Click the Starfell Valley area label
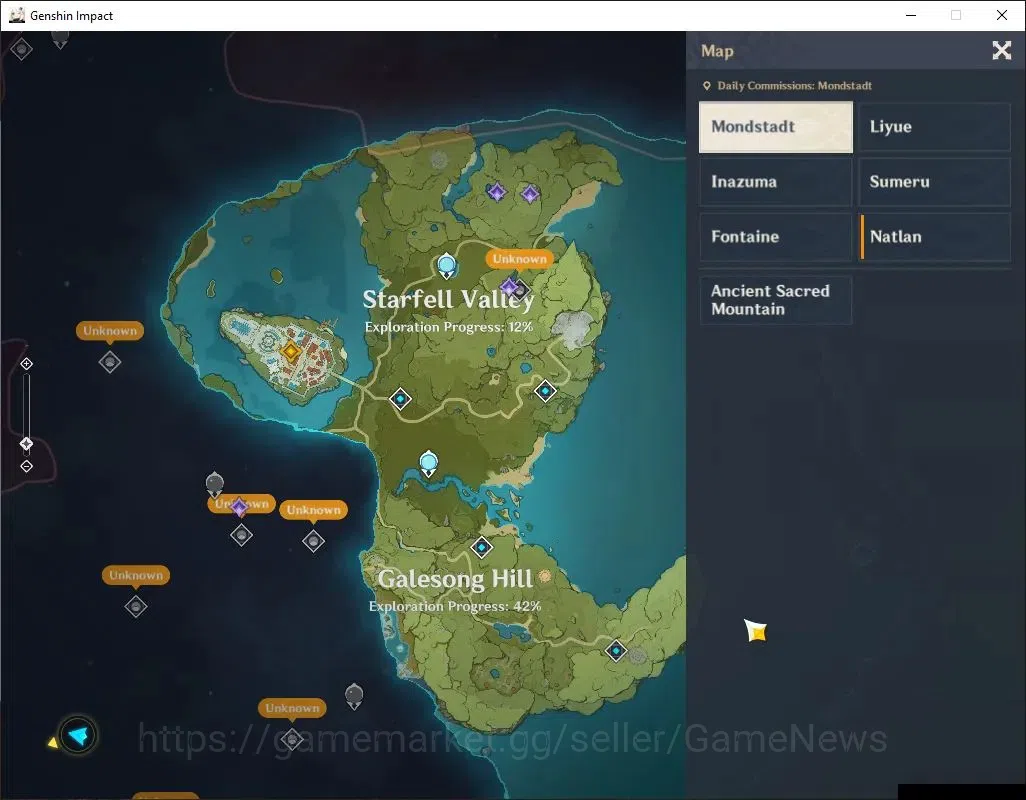 (x=449, y=300)
